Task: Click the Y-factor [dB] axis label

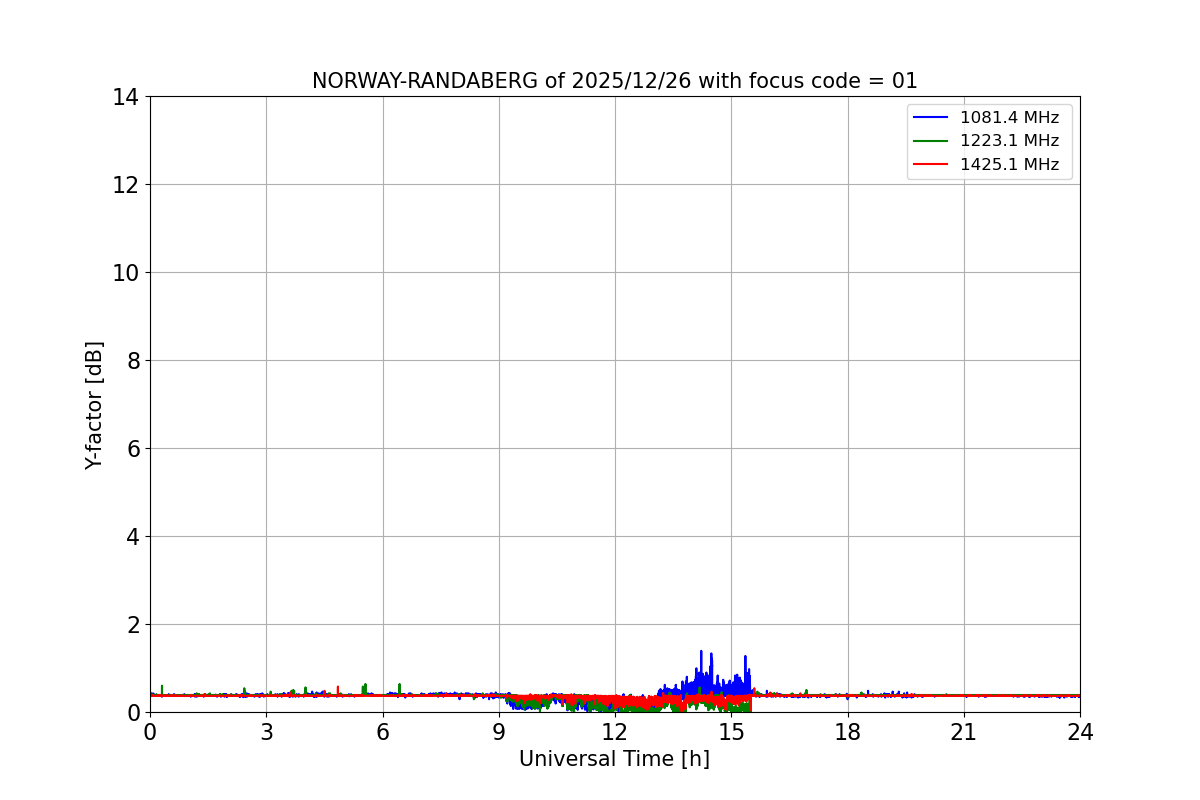Action: click(x=94, y=405)
